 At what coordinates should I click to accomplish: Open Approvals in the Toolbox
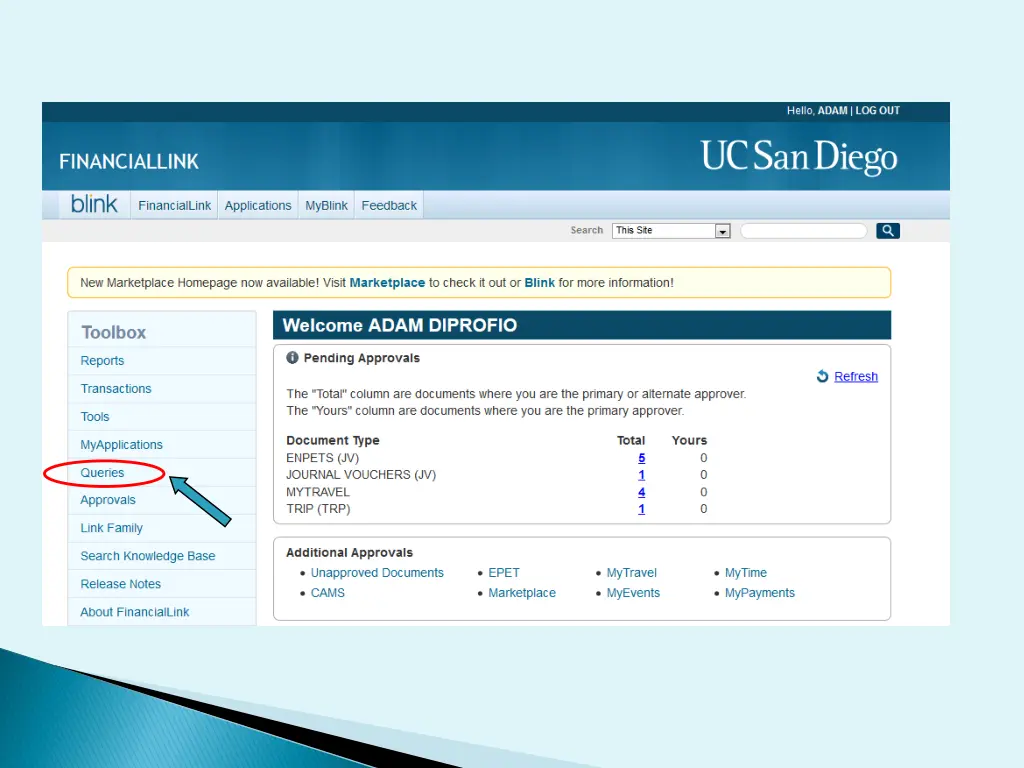[108, 500]
